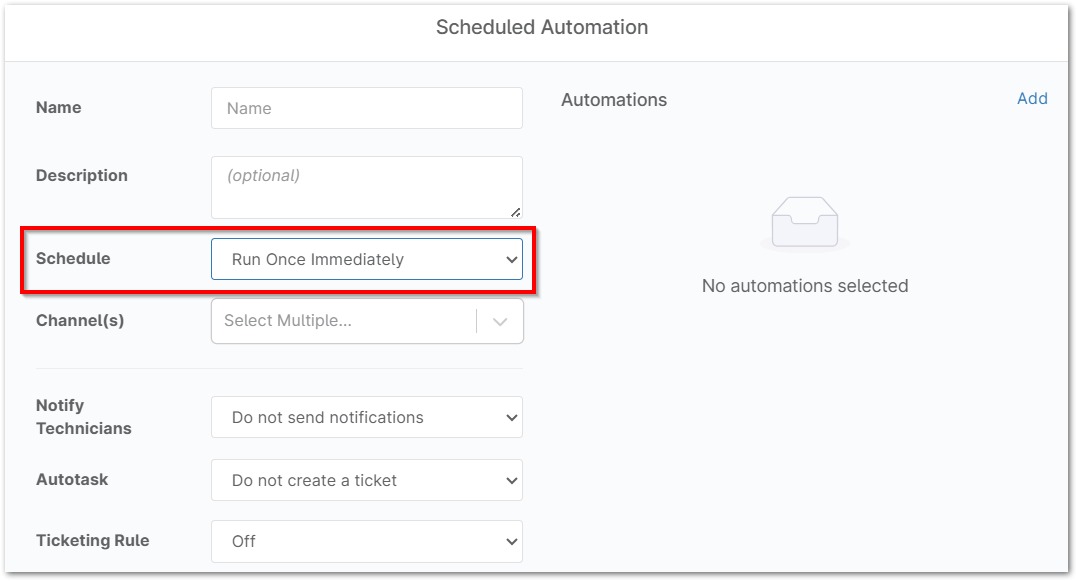Viewport: 1077px width, 581px height.
Task: Select the No automations selected message
Action: (x=805, y=285)
